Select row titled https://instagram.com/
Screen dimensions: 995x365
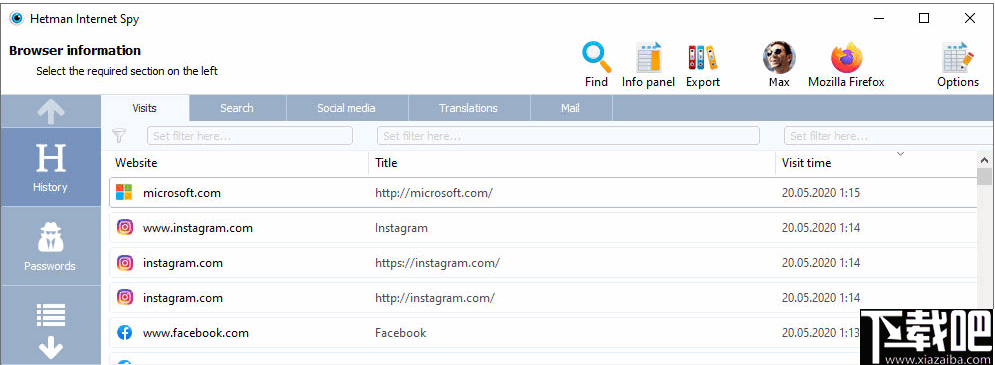click(543, 263)
